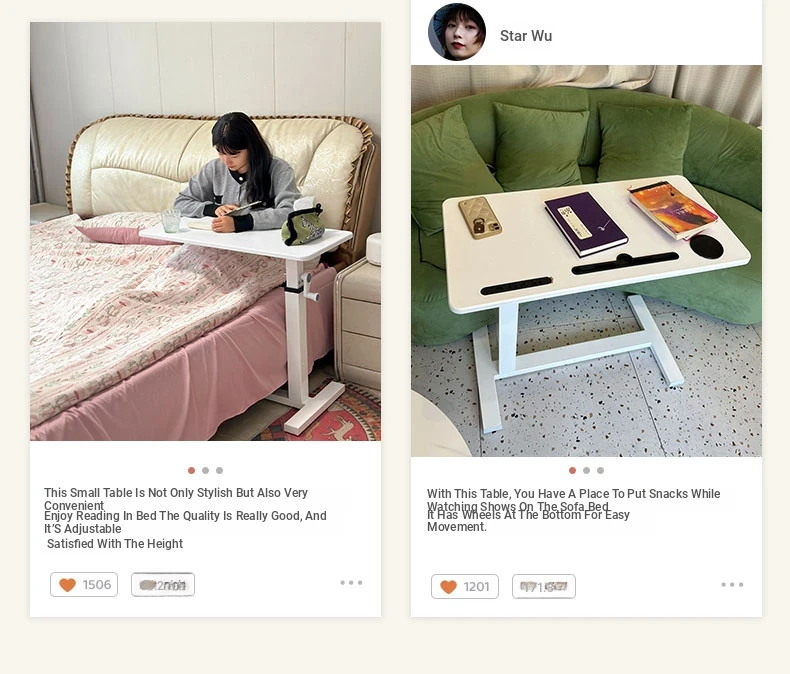790x674 pixels.
Task: Go to third carousel dot under sofa photo
Action: pos(601,470)
